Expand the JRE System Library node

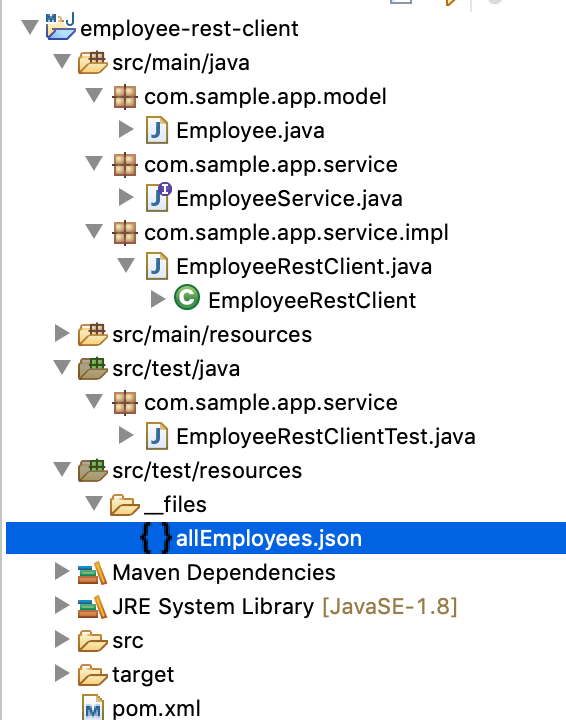point(62,605)
